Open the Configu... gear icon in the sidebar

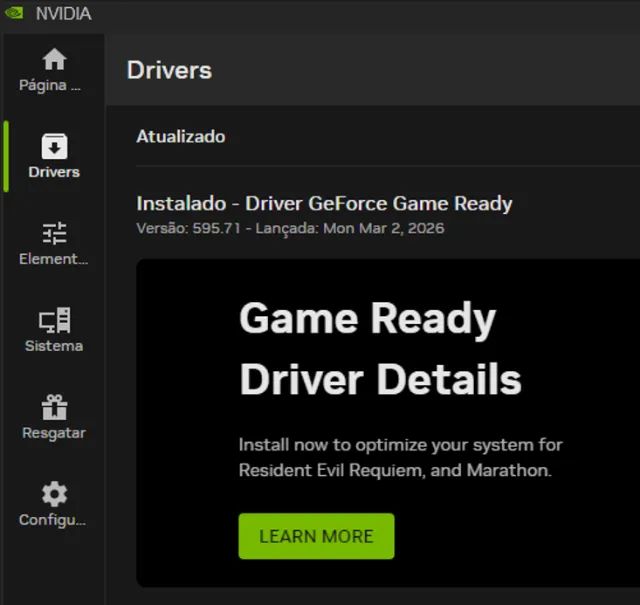[54, 494]
